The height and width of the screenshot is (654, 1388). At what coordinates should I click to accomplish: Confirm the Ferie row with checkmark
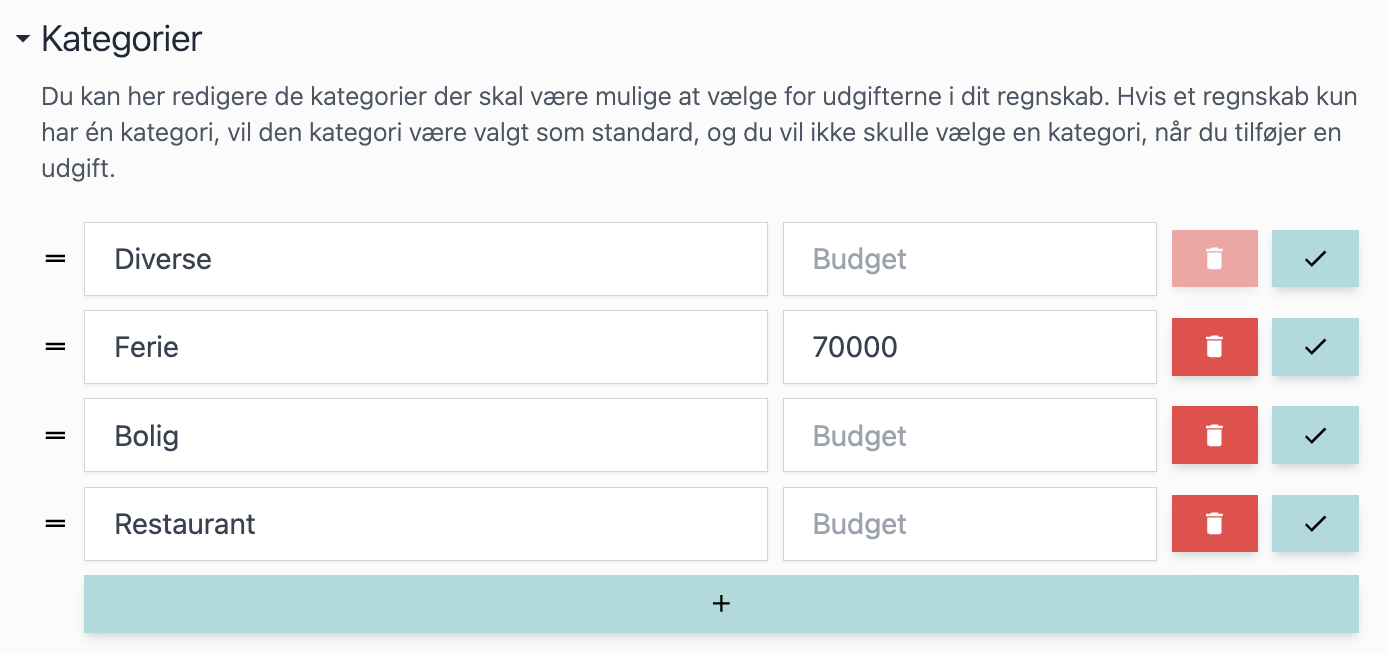point(1315,347)
